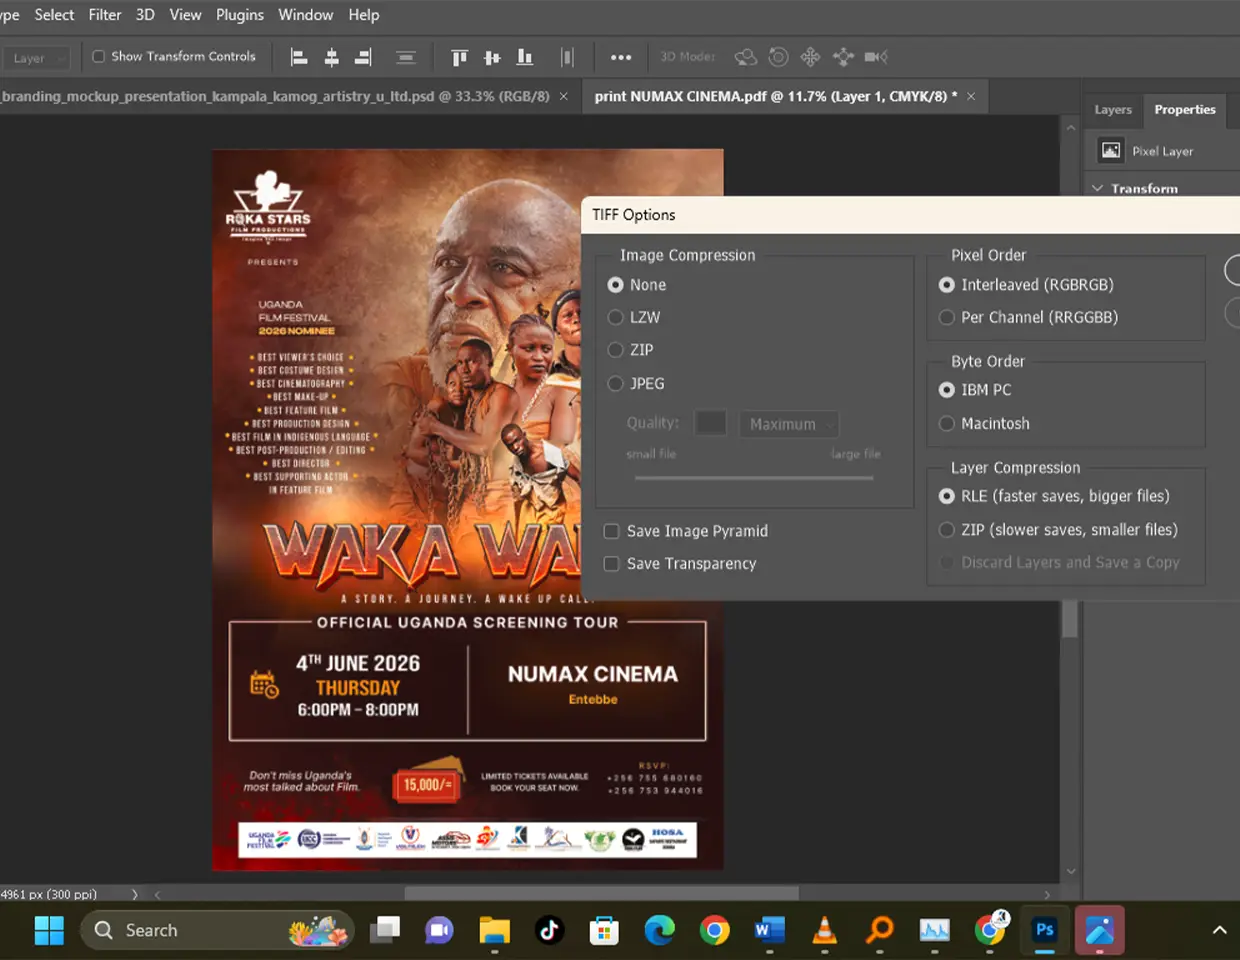This screenshot has height=960, width=1240.
Task: Click the align left edges icon
Action: 299,57
